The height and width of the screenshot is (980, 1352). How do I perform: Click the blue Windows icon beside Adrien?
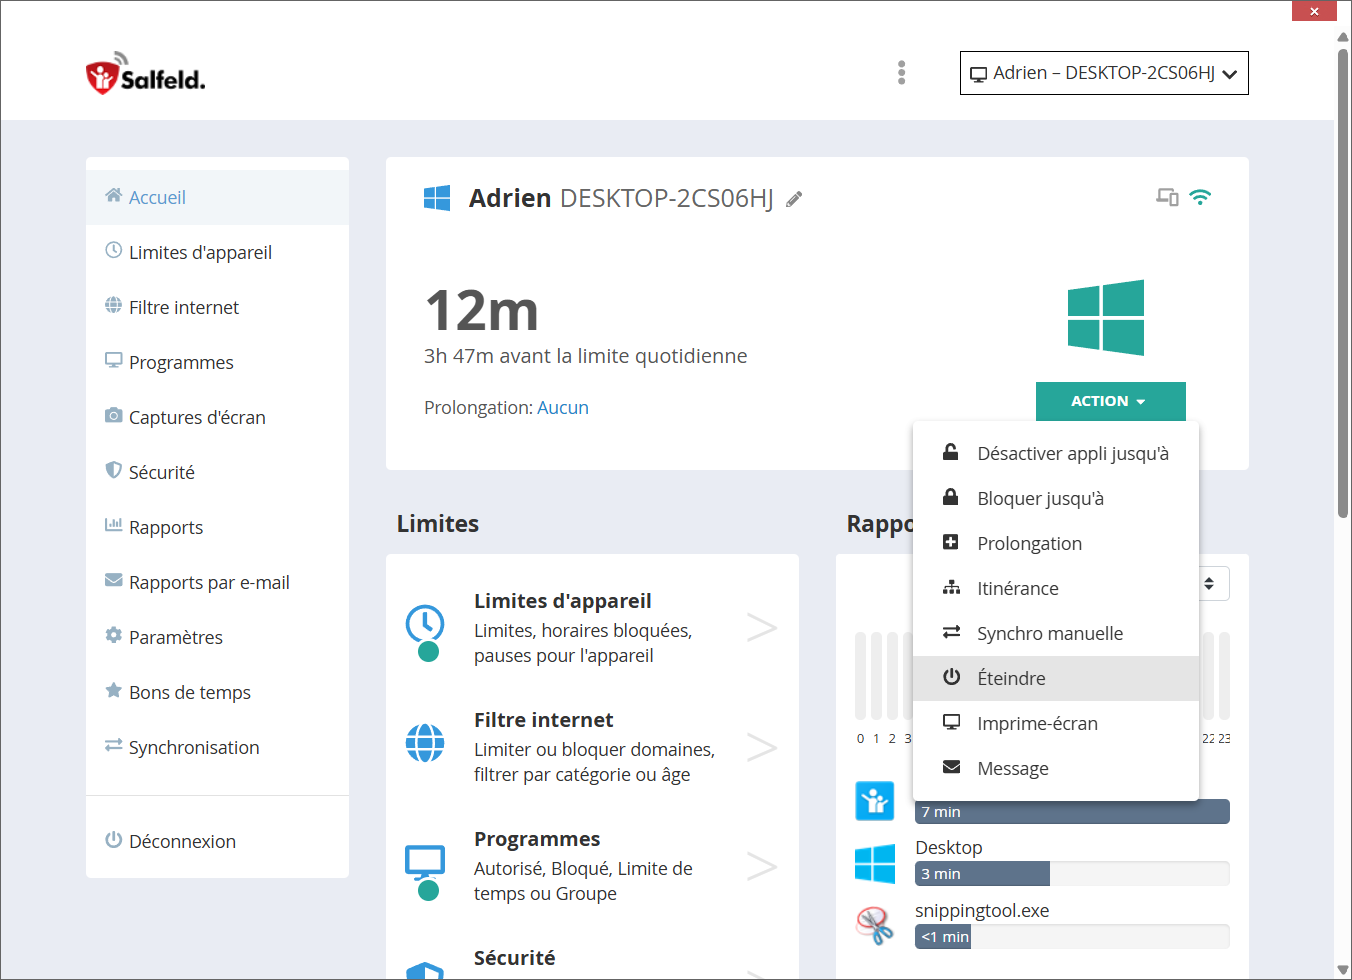click(437, 198)
